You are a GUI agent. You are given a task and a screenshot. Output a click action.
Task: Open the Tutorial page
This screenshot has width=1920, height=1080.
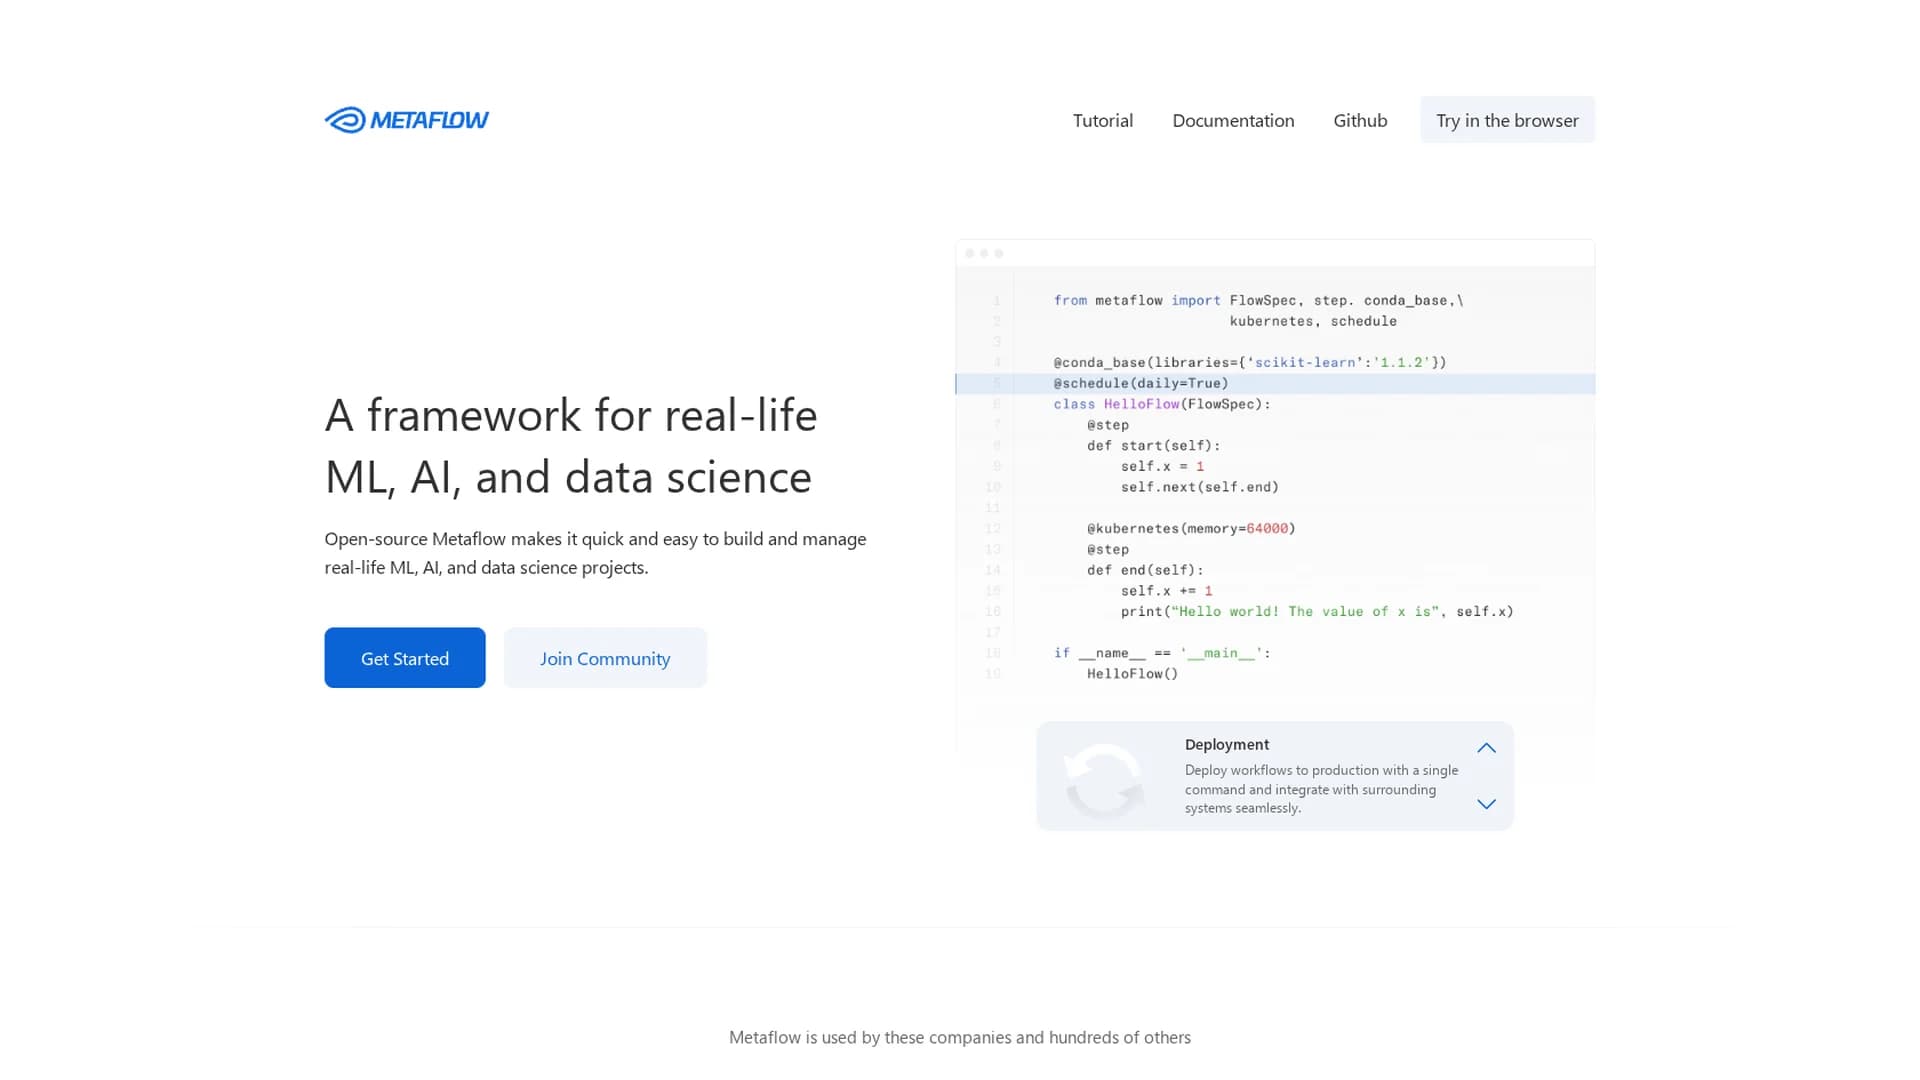(x=1103, y=120)
